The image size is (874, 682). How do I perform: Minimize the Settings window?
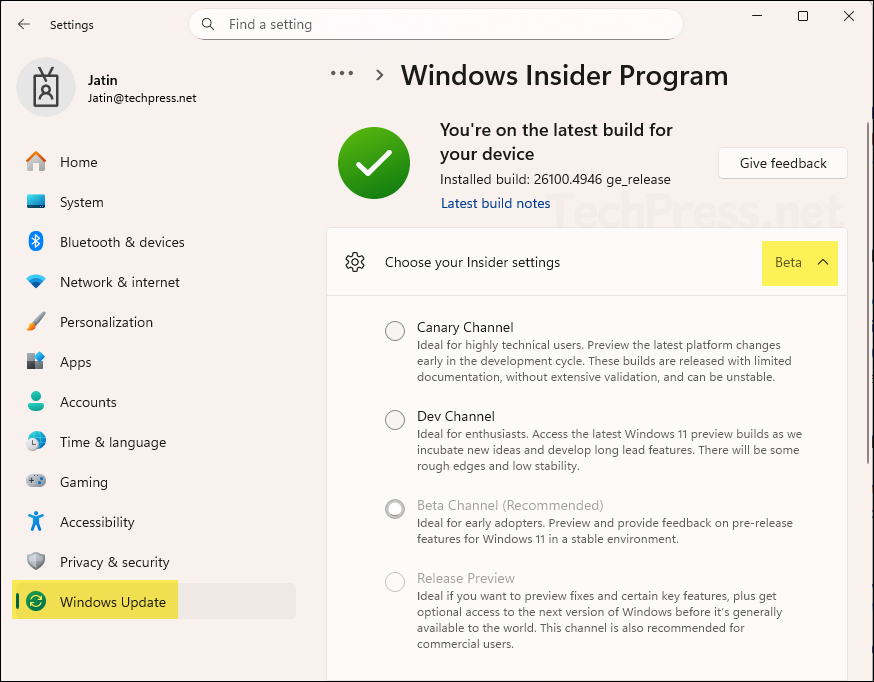(756, 16)
